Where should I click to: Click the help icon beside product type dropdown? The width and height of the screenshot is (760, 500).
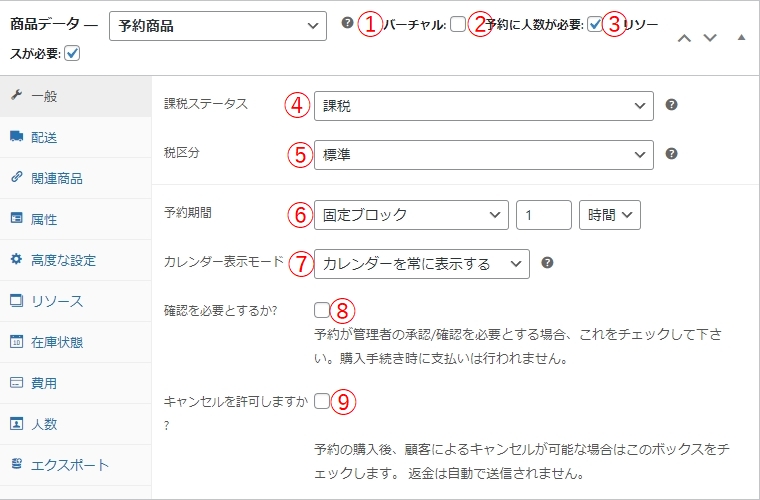[347, 24]
